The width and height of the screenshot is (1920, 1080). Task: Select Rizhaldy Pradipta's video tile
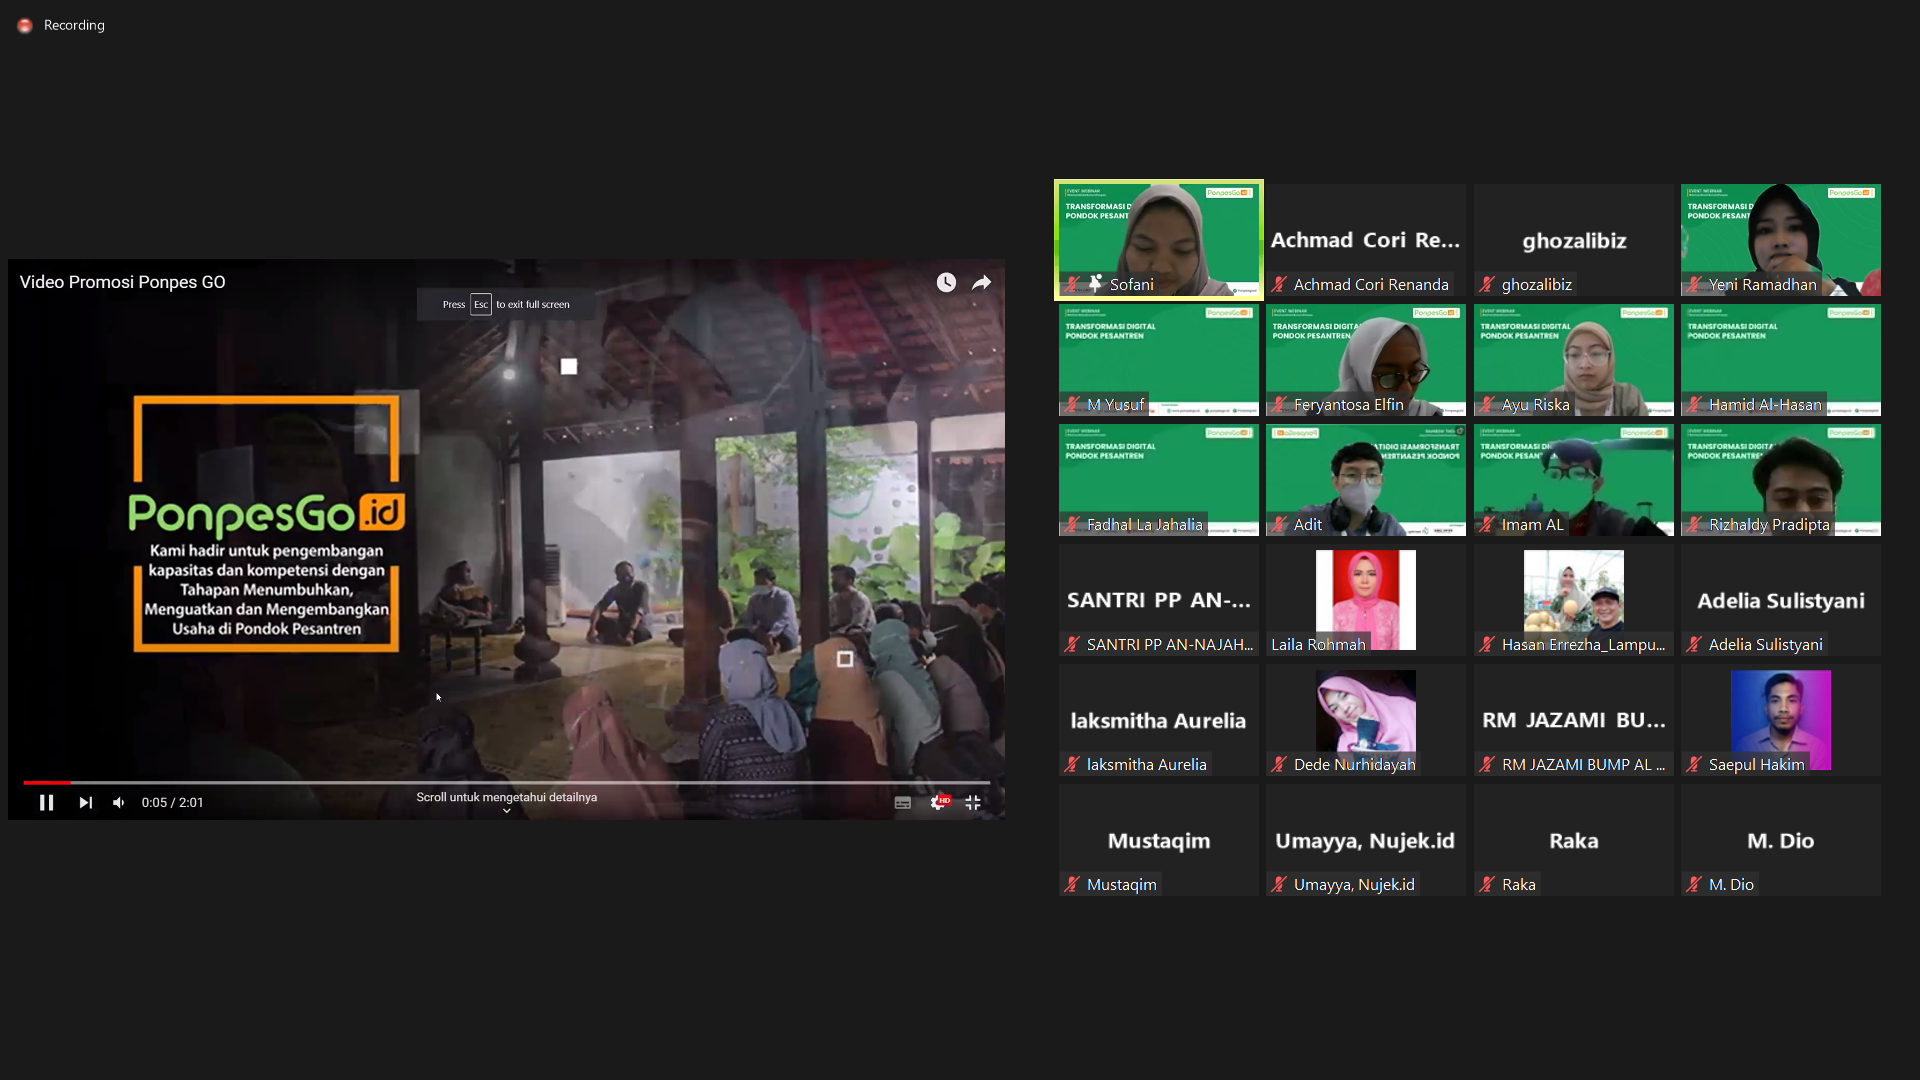tap(1781, 480)
